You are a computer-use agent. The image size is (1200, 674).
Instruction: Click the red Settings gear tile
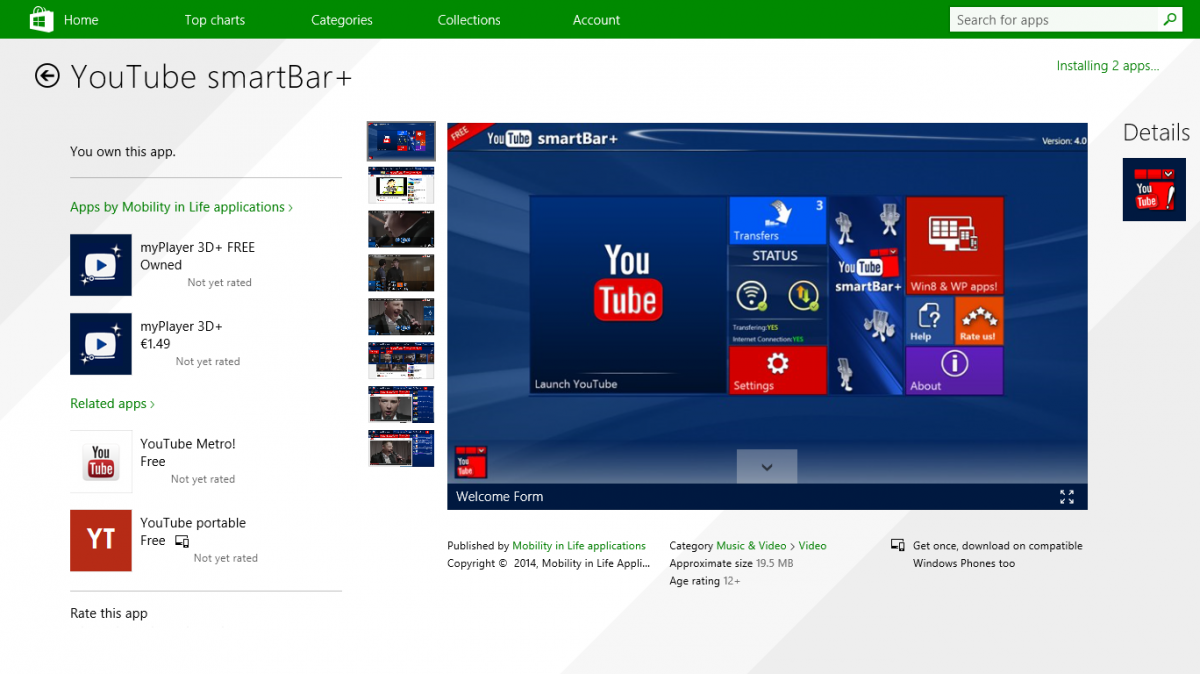point(778,370)
